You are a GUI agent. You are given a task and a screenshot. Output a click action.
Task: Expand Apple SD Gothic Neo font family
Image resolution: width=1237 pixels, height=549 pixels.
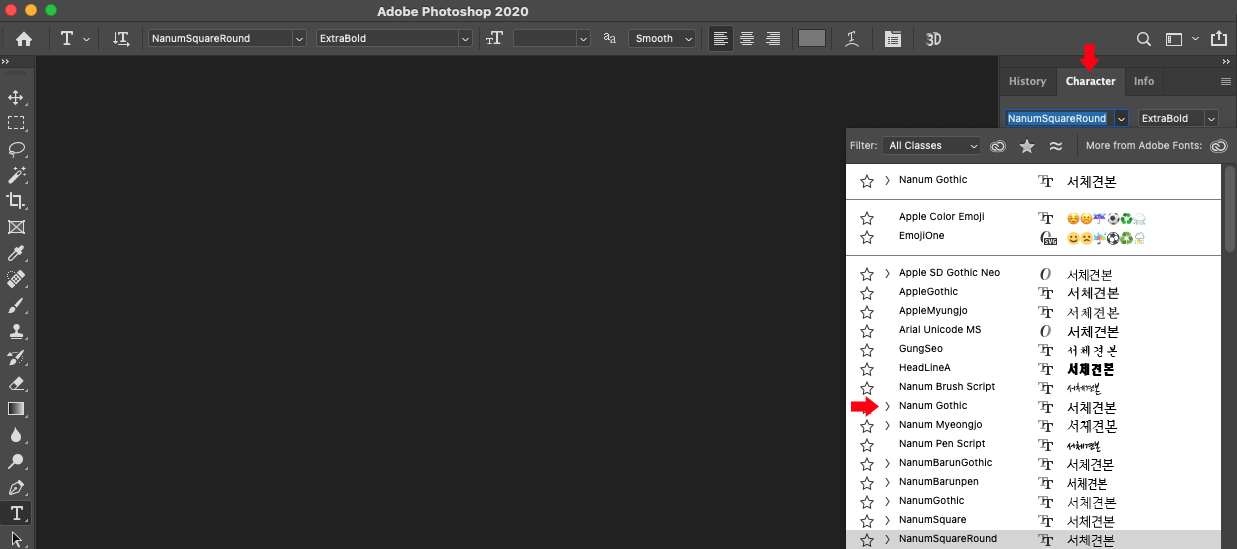click(x=887, y=274)
